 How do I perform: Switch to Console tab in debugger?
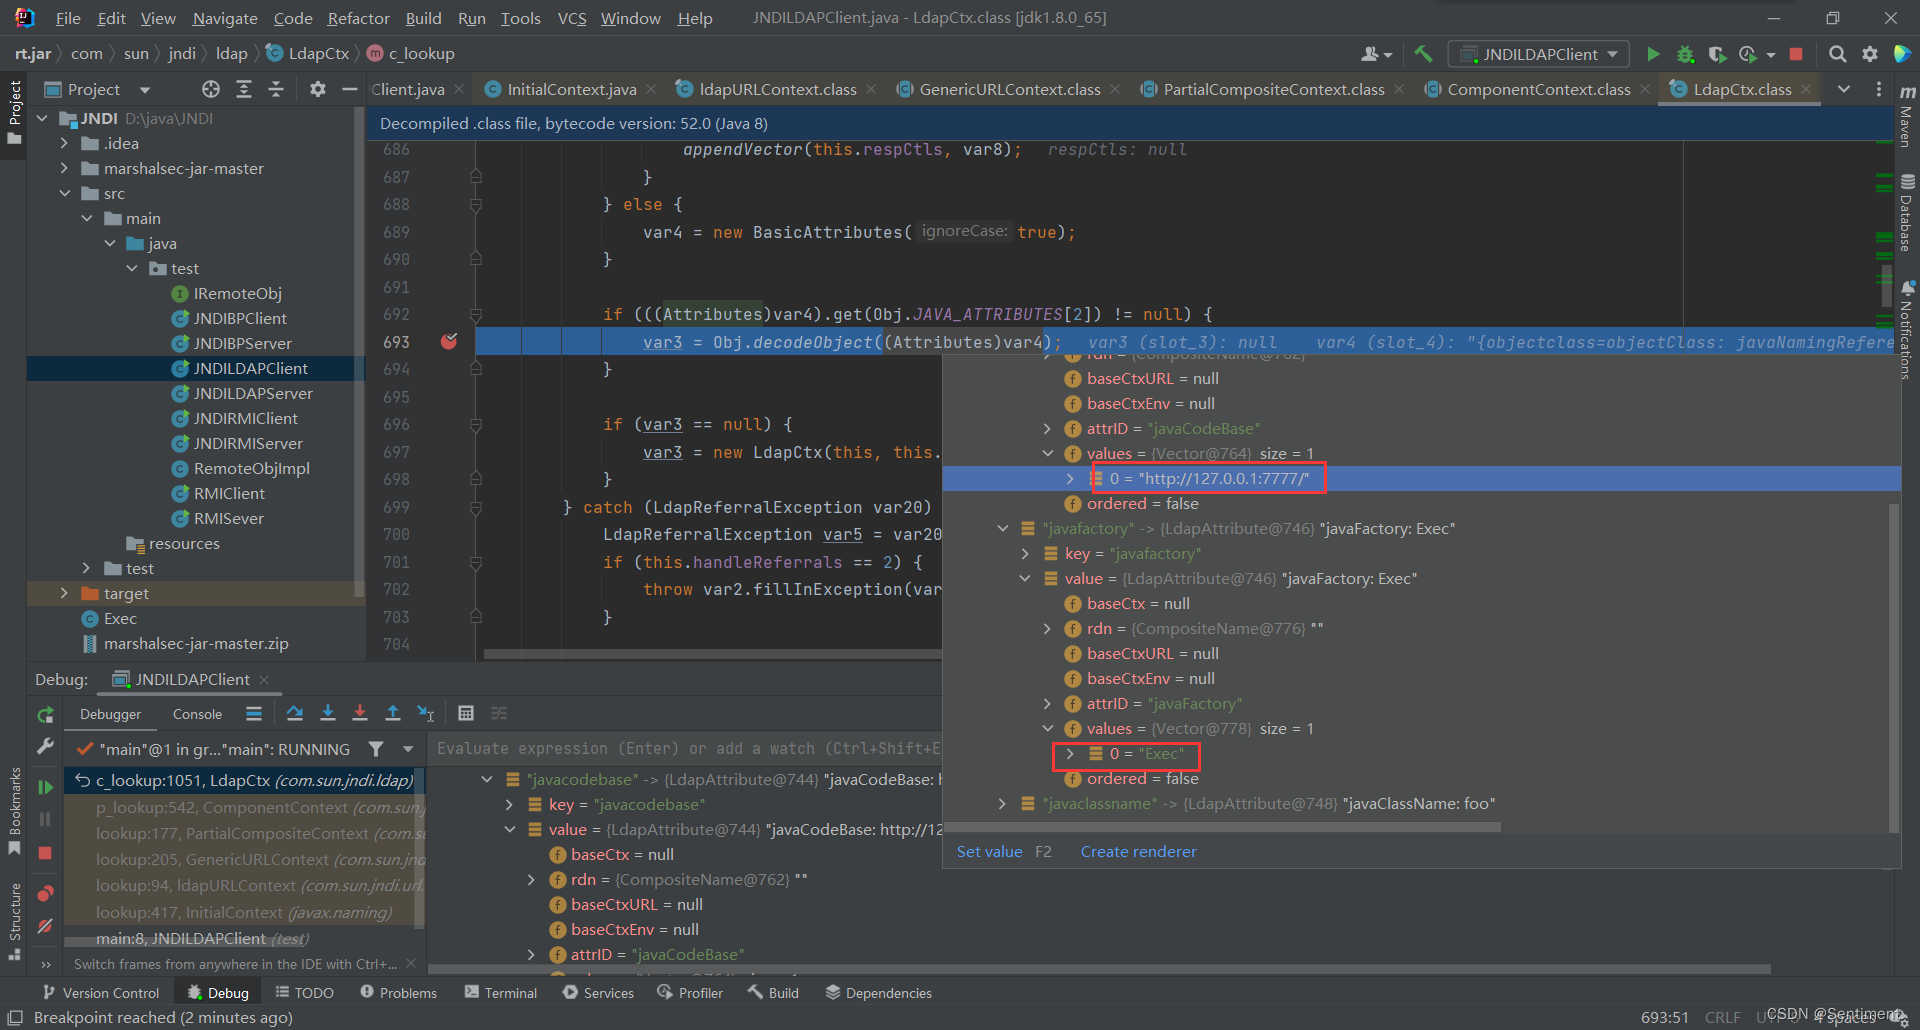coord(197,714)
